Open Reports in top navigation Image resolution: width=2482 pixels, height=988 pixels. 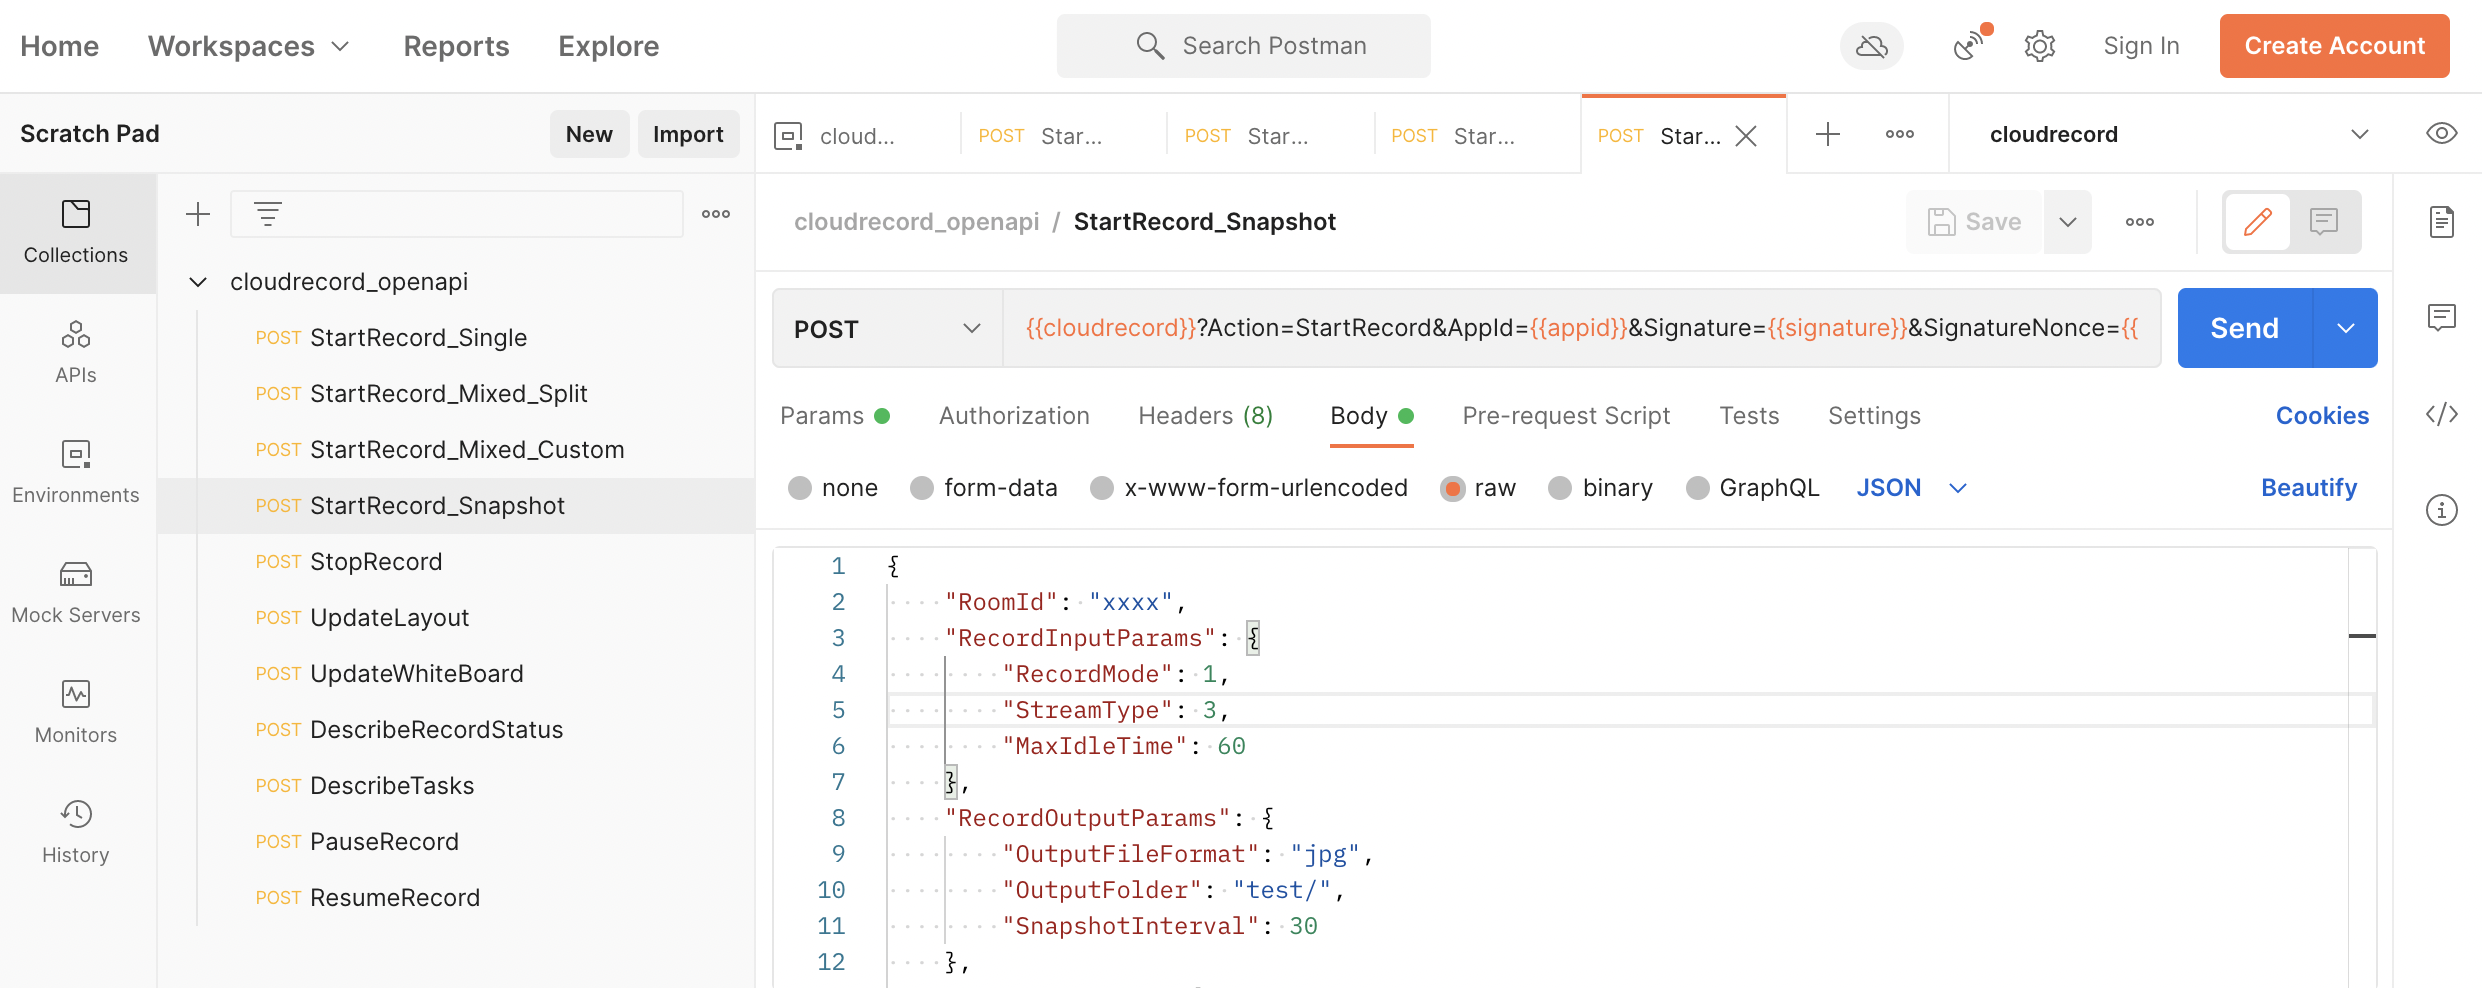click(456, 46)
